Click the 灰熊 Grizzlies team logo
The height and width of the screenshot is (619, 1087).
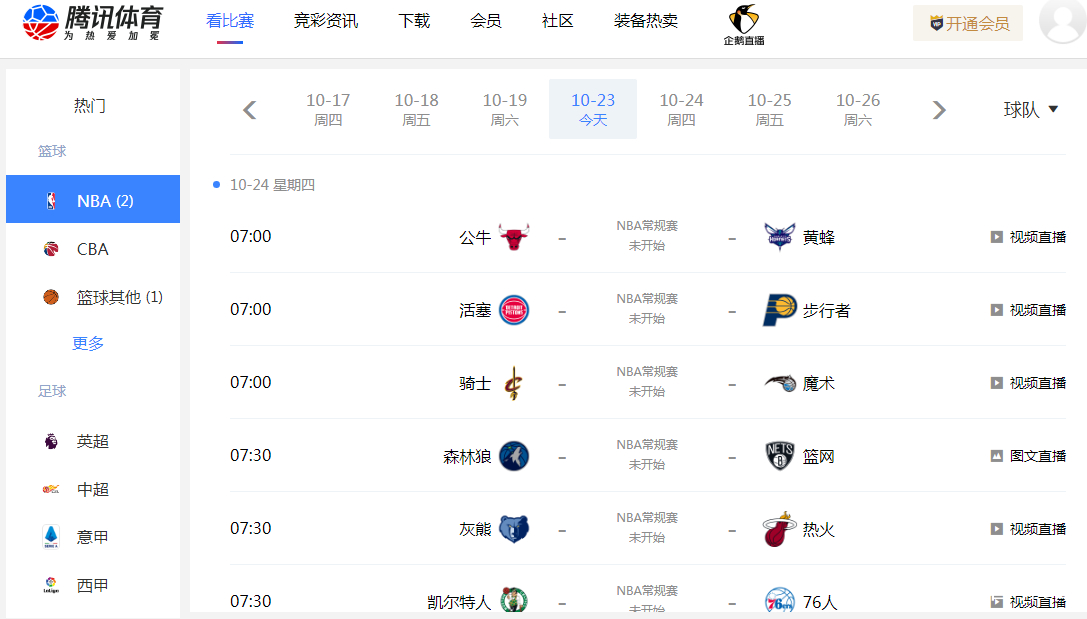514,530
